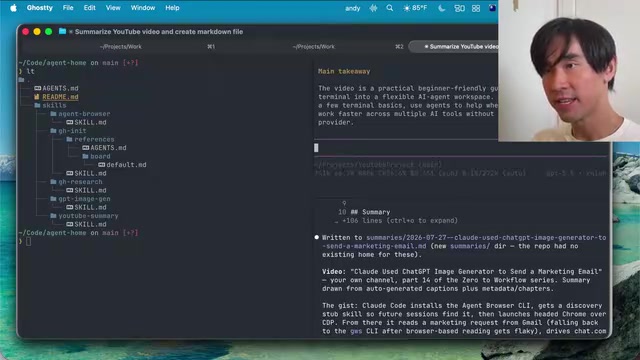The width and height of the screenshot is (640, 360).
Task: Click the display mirroring menu bar icon
Action: pos(459,8)
